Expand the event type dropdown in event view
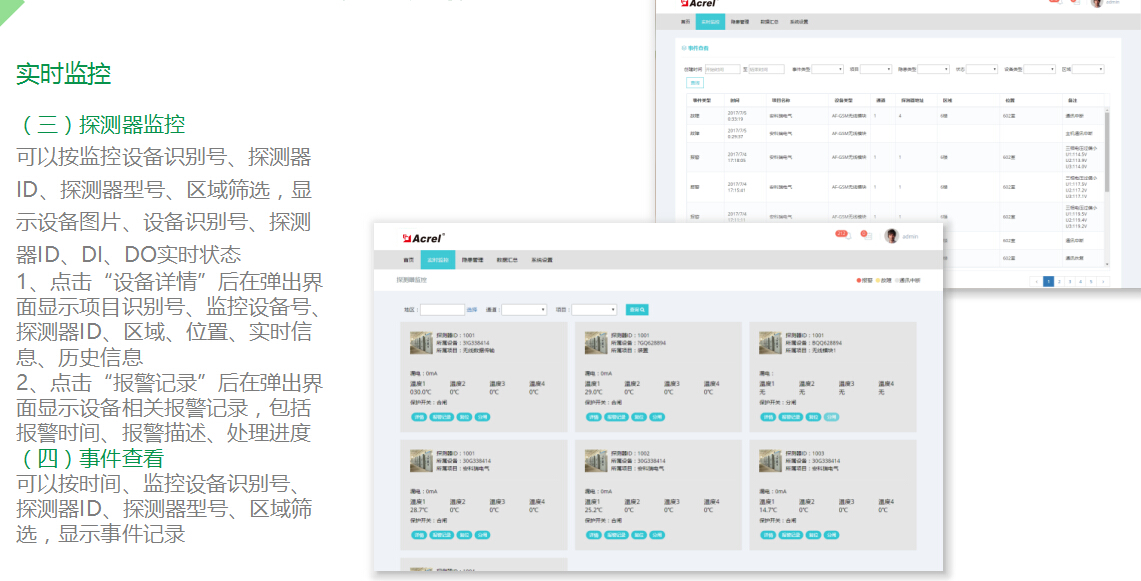 point(827,69)
